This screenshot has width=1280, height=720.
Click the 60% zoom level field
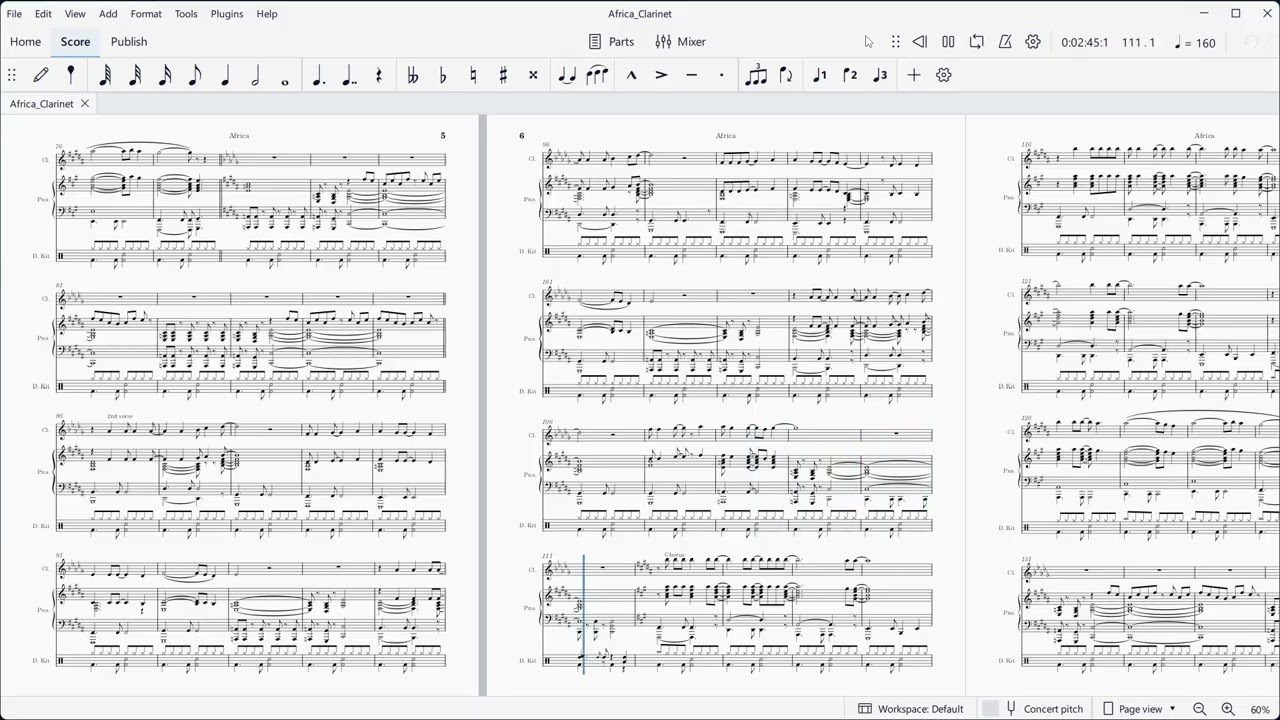[1260, 710]
